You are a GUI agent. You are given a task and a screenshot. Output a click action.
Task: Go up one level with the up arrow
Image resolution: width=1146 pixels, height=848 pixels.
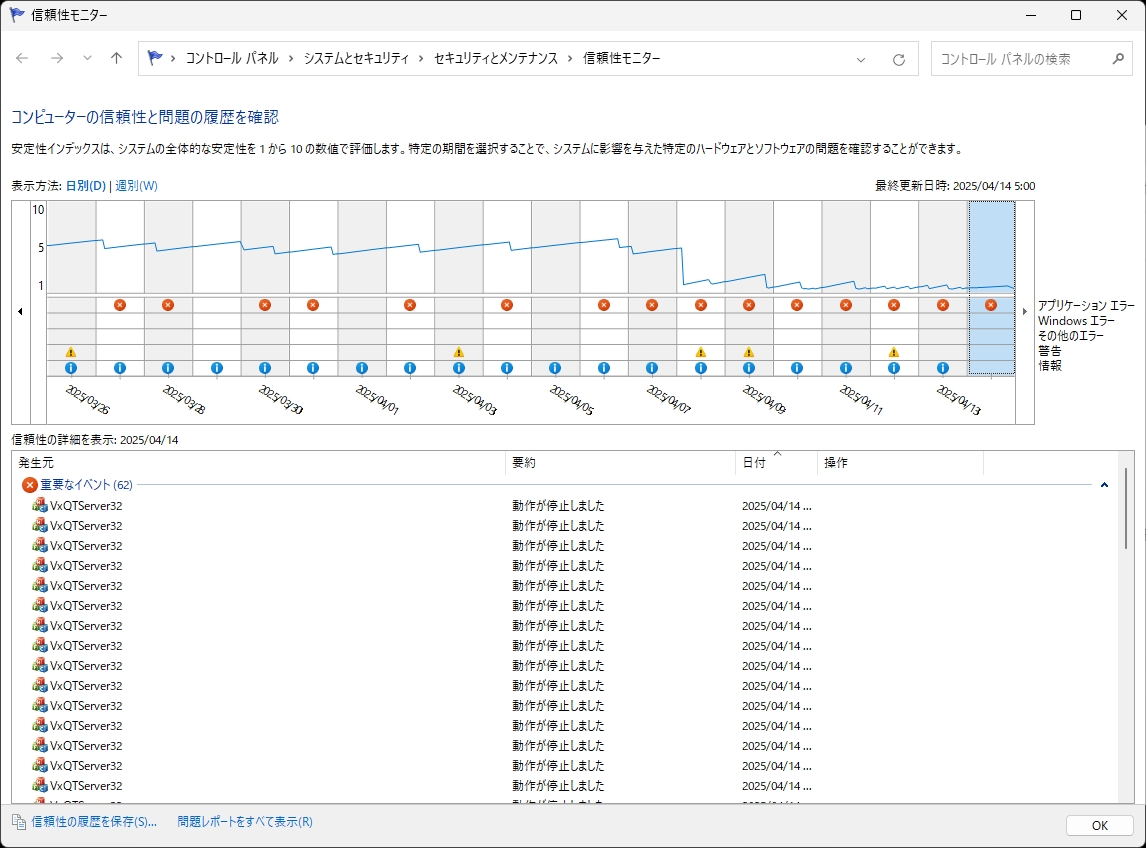117,59
